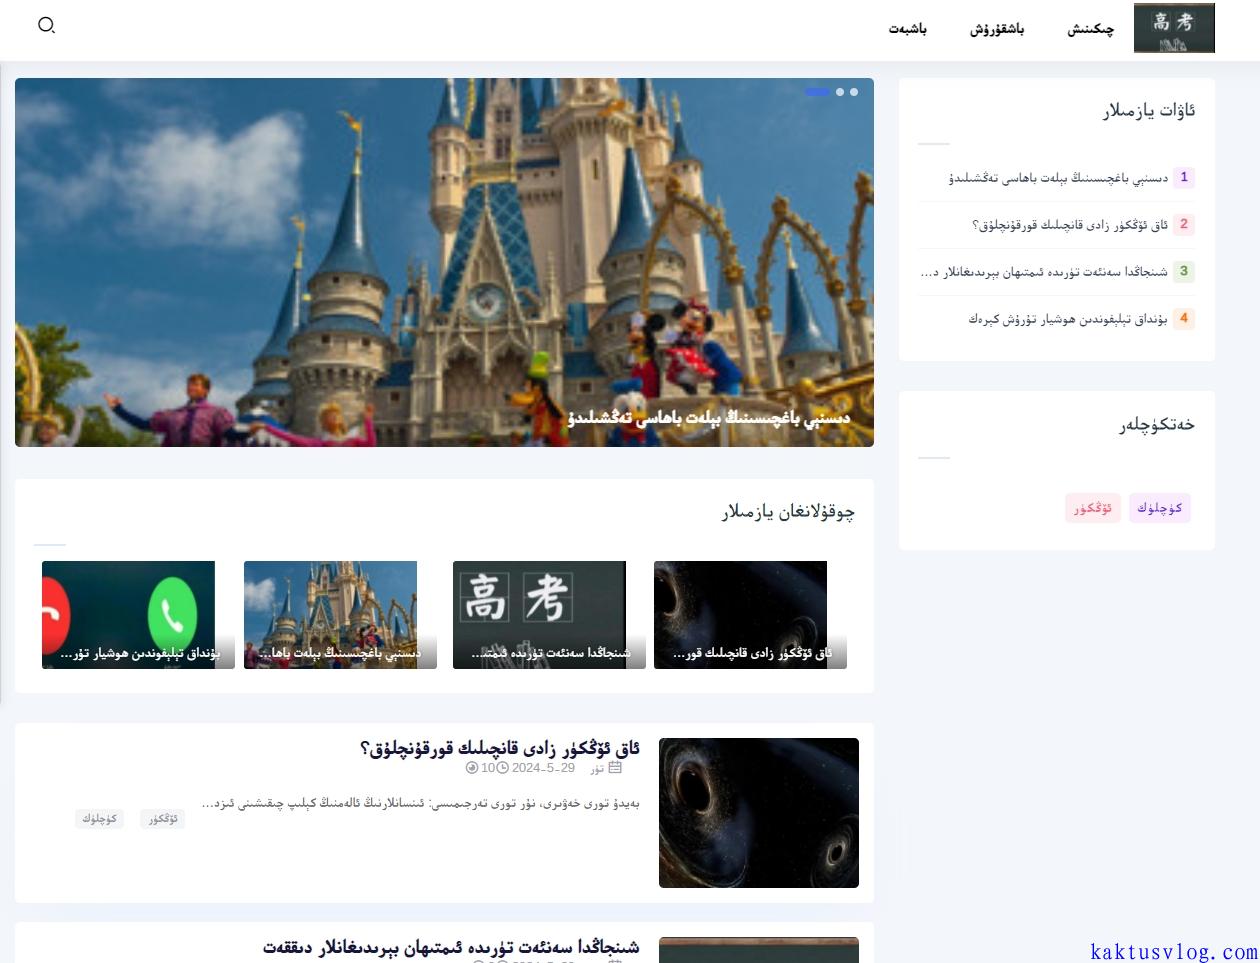The height and width of the screenshot is (963, 1260).
Task: Open the باشبەت menu item
Action: 908,29
